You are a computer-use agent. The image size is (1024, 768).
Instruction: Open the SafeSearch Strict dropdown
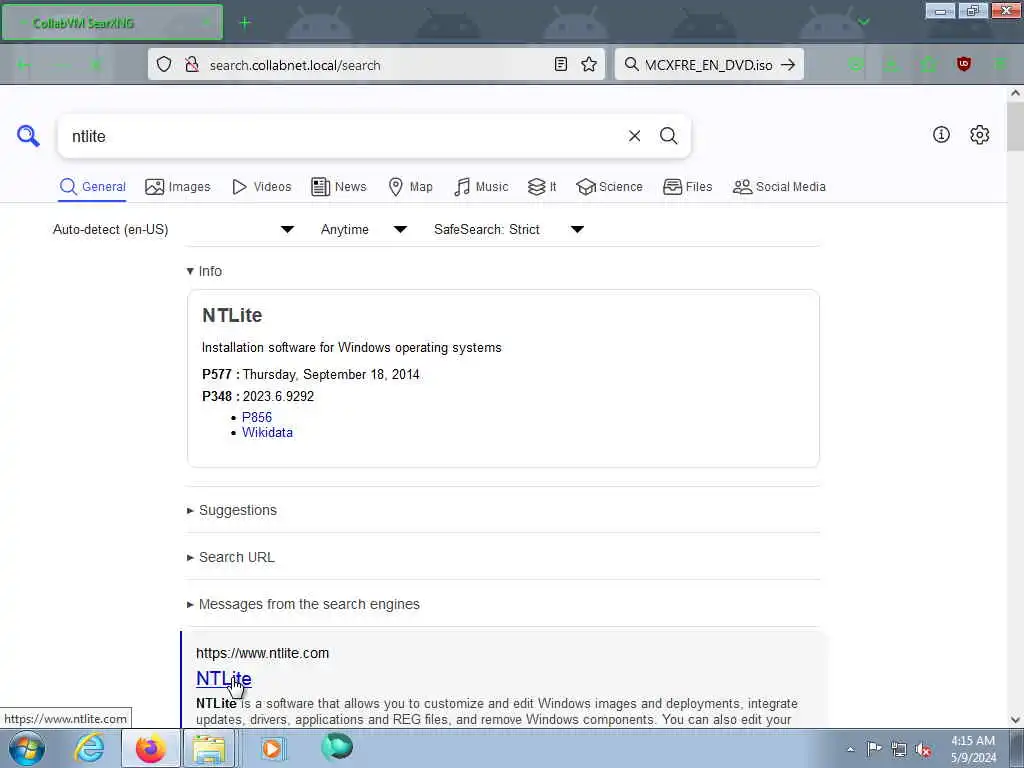(x=508, y=229)
